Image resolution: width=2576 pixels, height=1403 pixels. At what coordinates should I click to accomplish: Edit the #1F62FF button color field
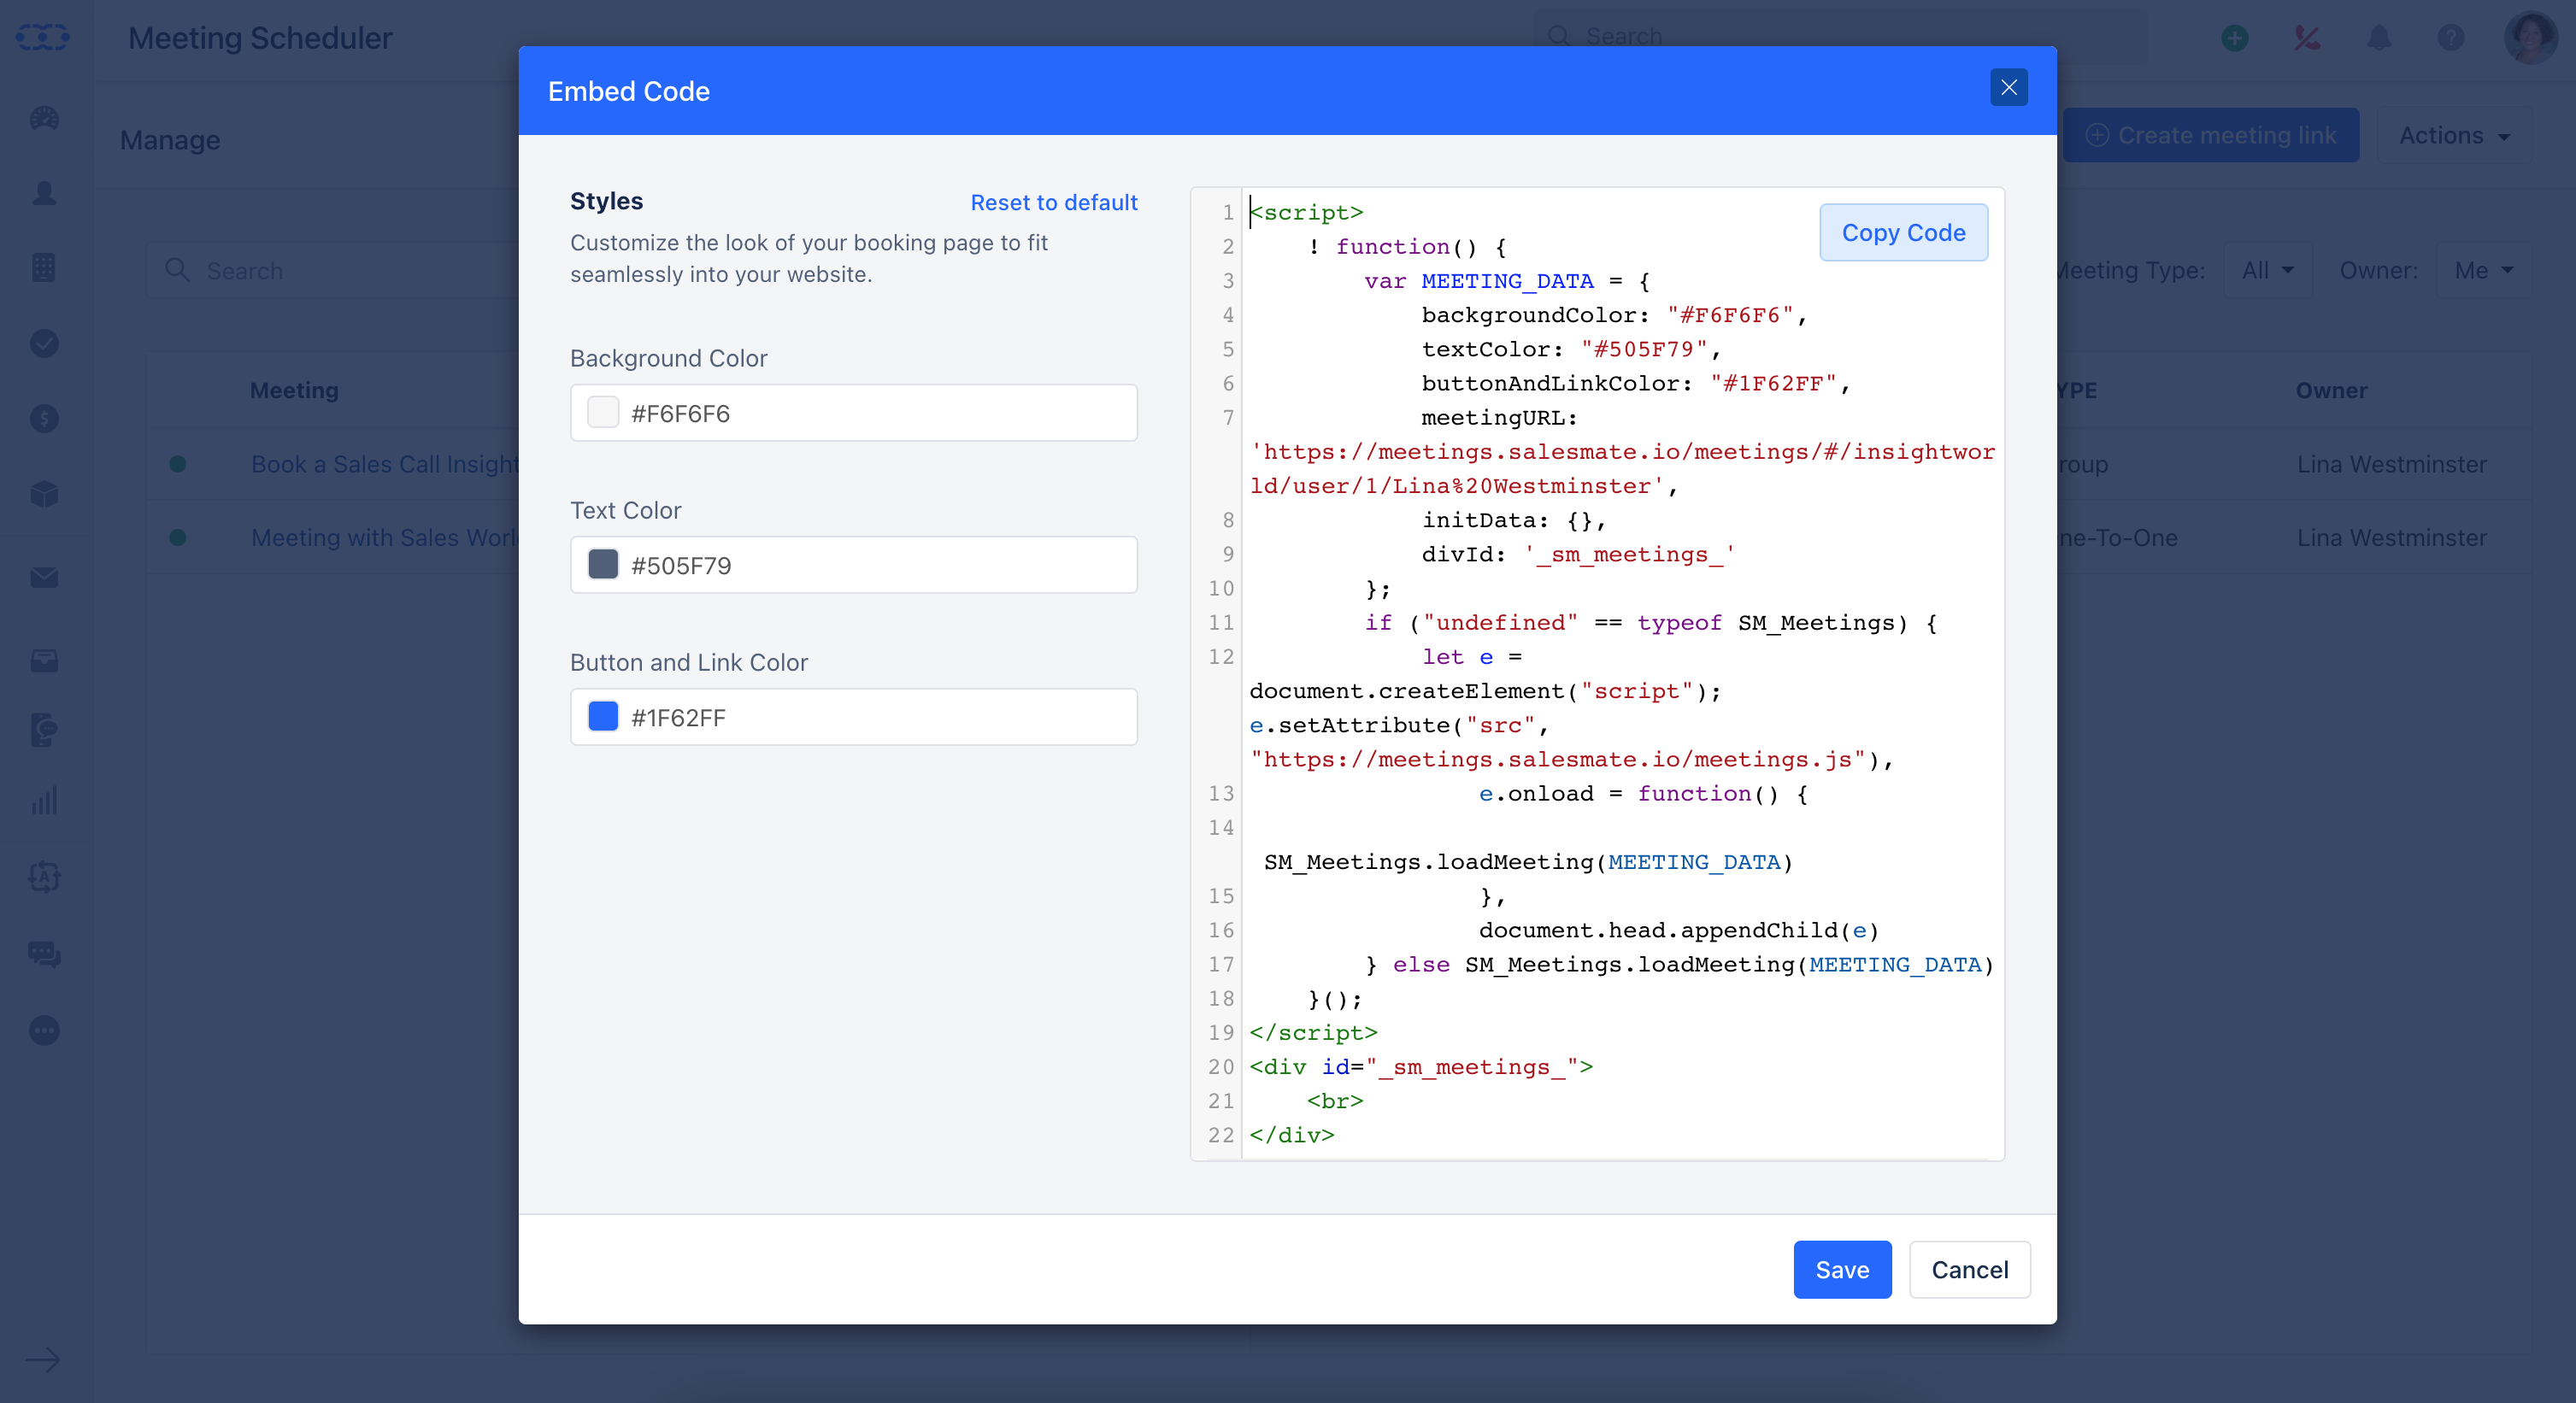[x=854, y=717]
